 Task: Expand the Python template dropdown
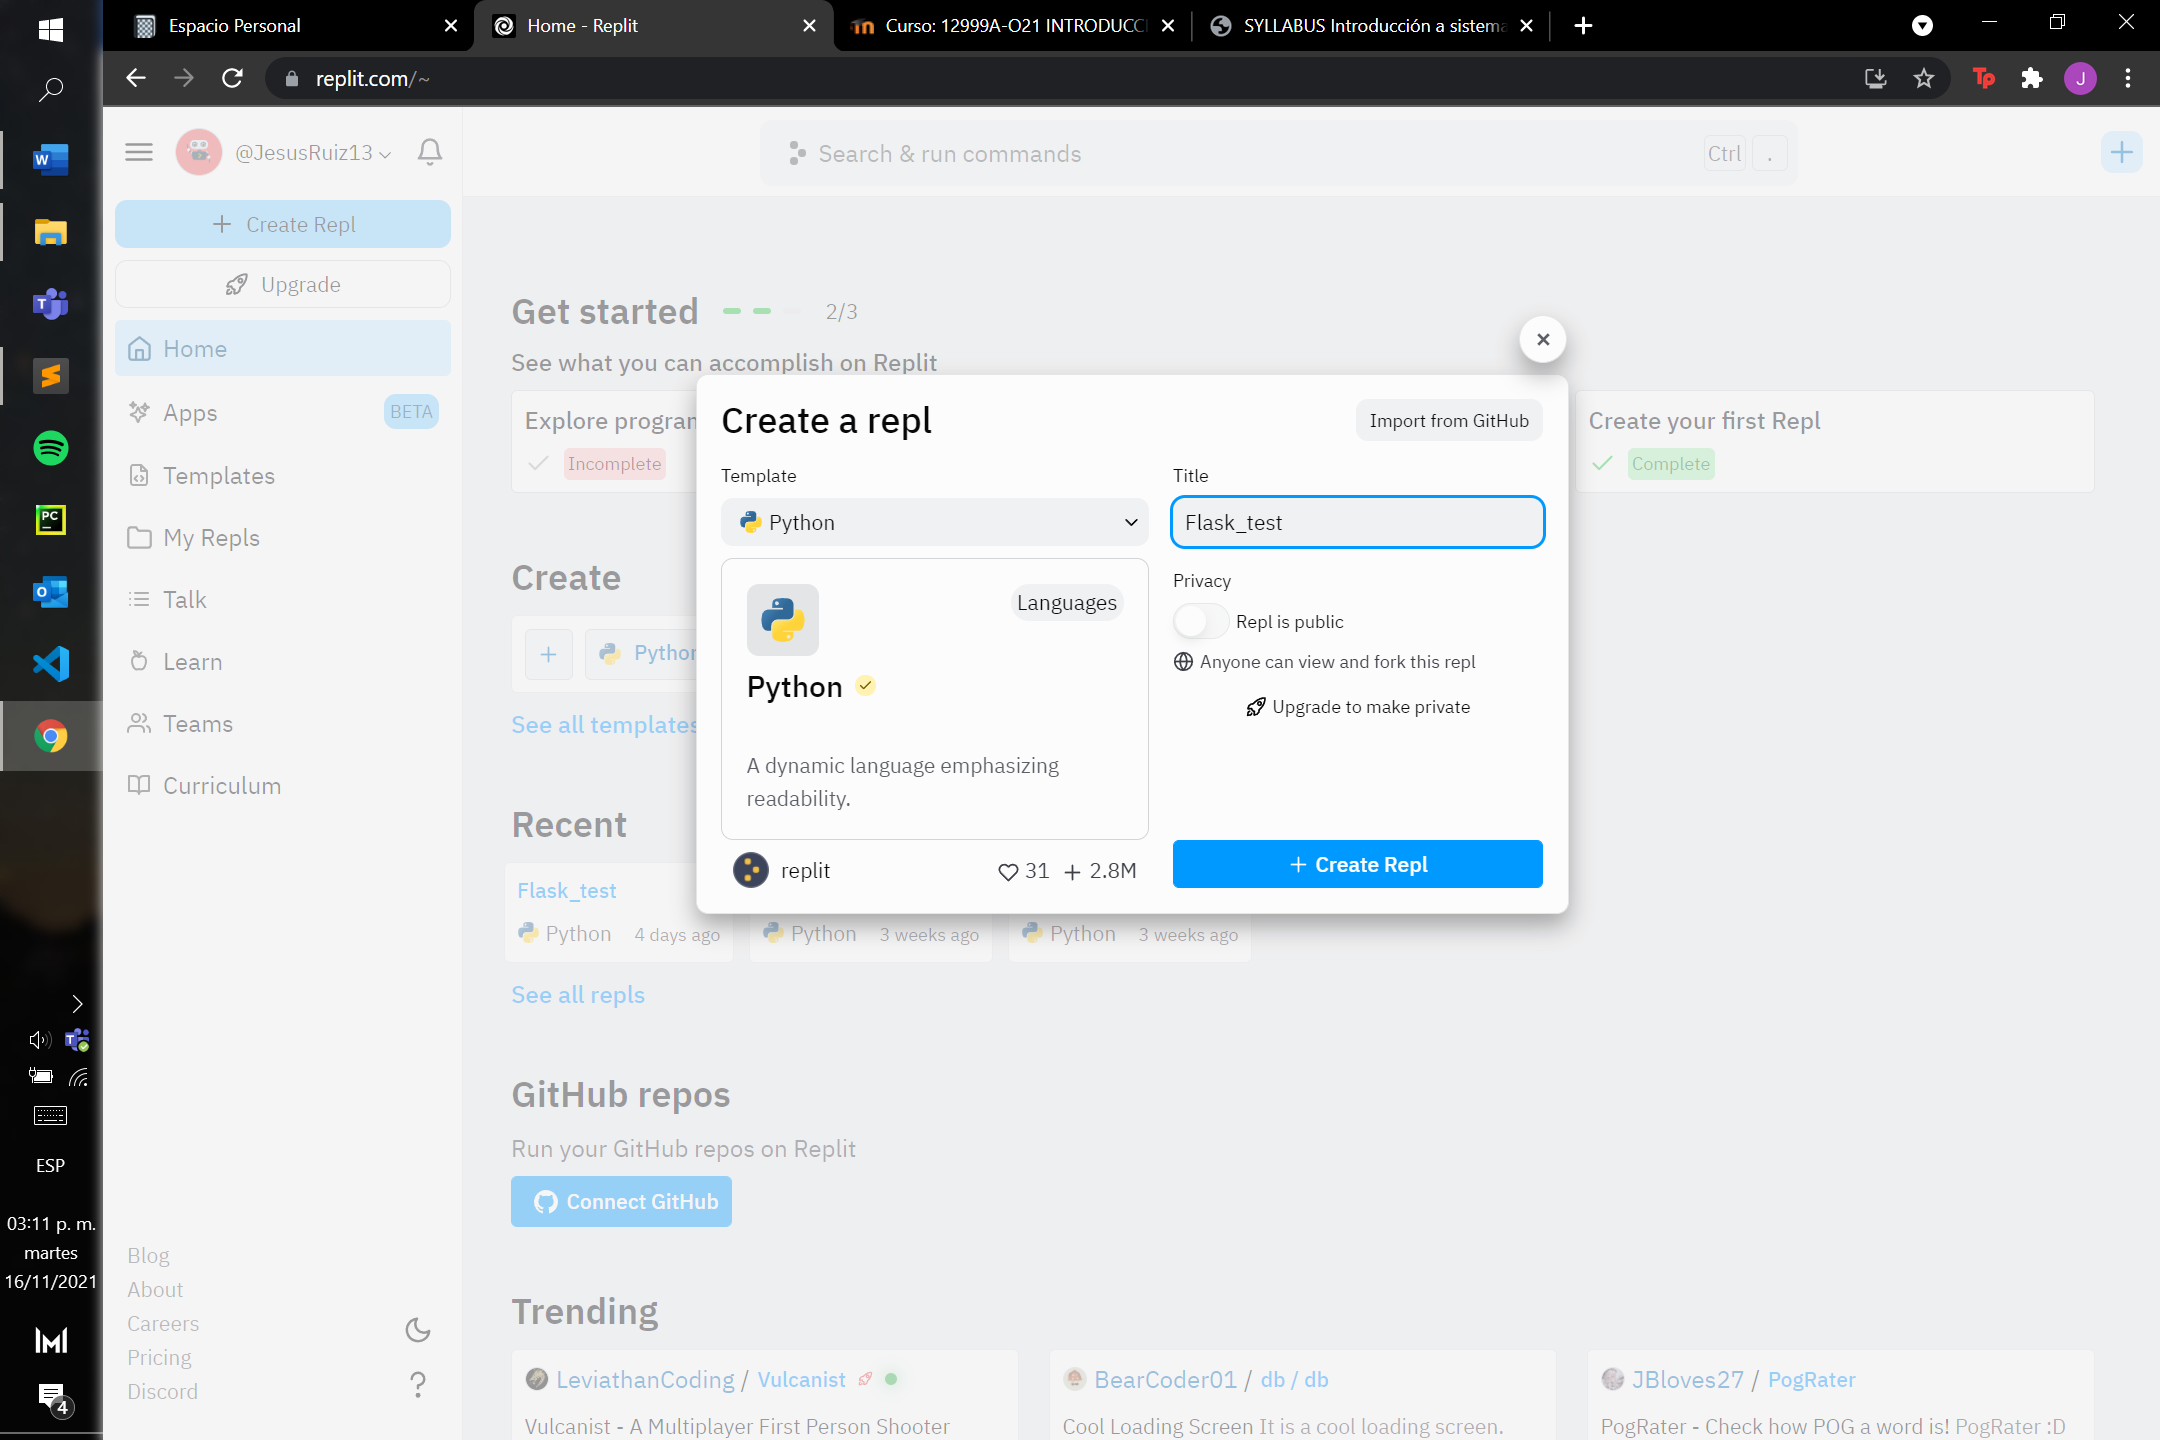point(934,522)
